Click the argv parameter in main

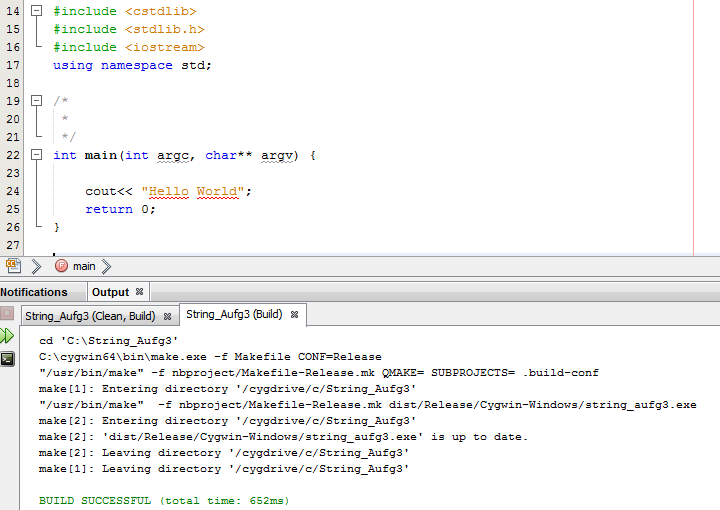pyautogui.click(x=279, y=155)
